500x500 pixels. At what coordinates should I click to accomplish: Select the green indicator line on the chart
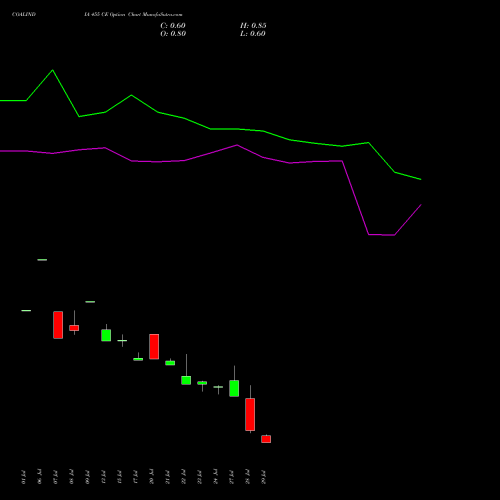click(x=210, y=129)
